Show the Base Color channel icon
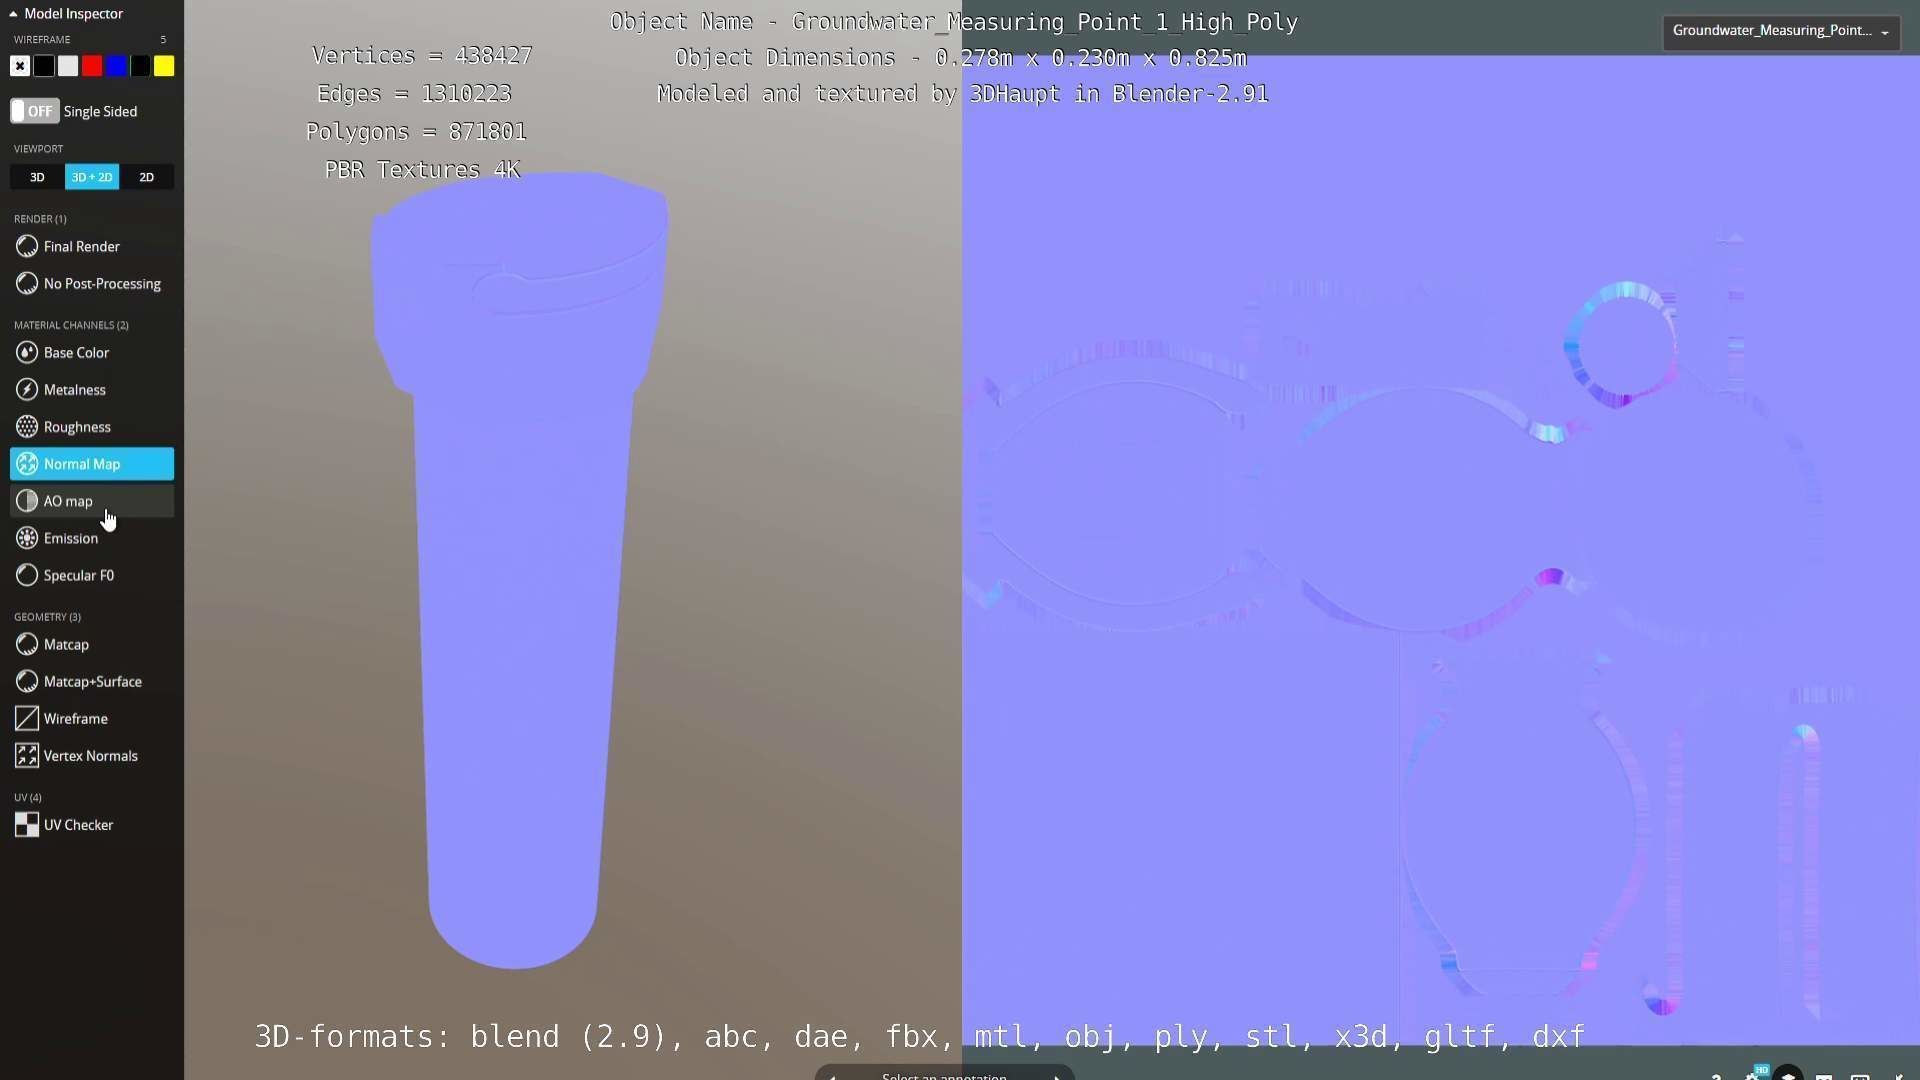Image resolution: width=1920 pixels, height=1080 pixels. (x=27, y=353)
